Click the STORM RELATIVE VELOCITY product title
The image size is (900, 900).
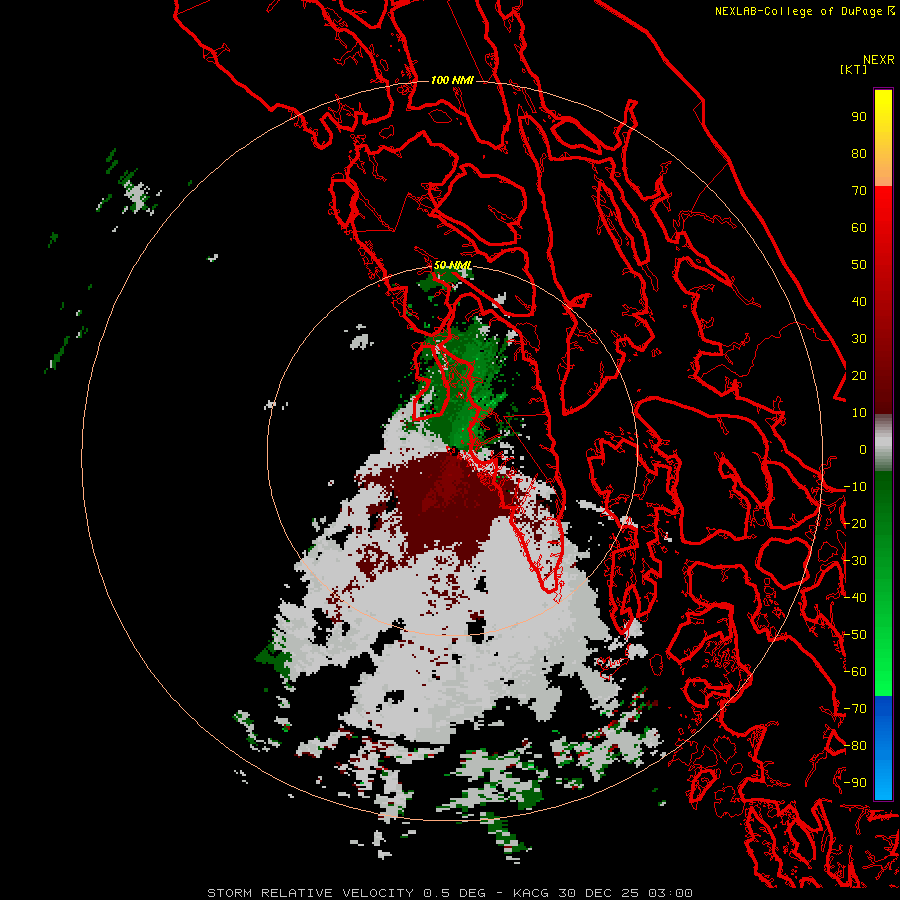(x=310, y=893)
